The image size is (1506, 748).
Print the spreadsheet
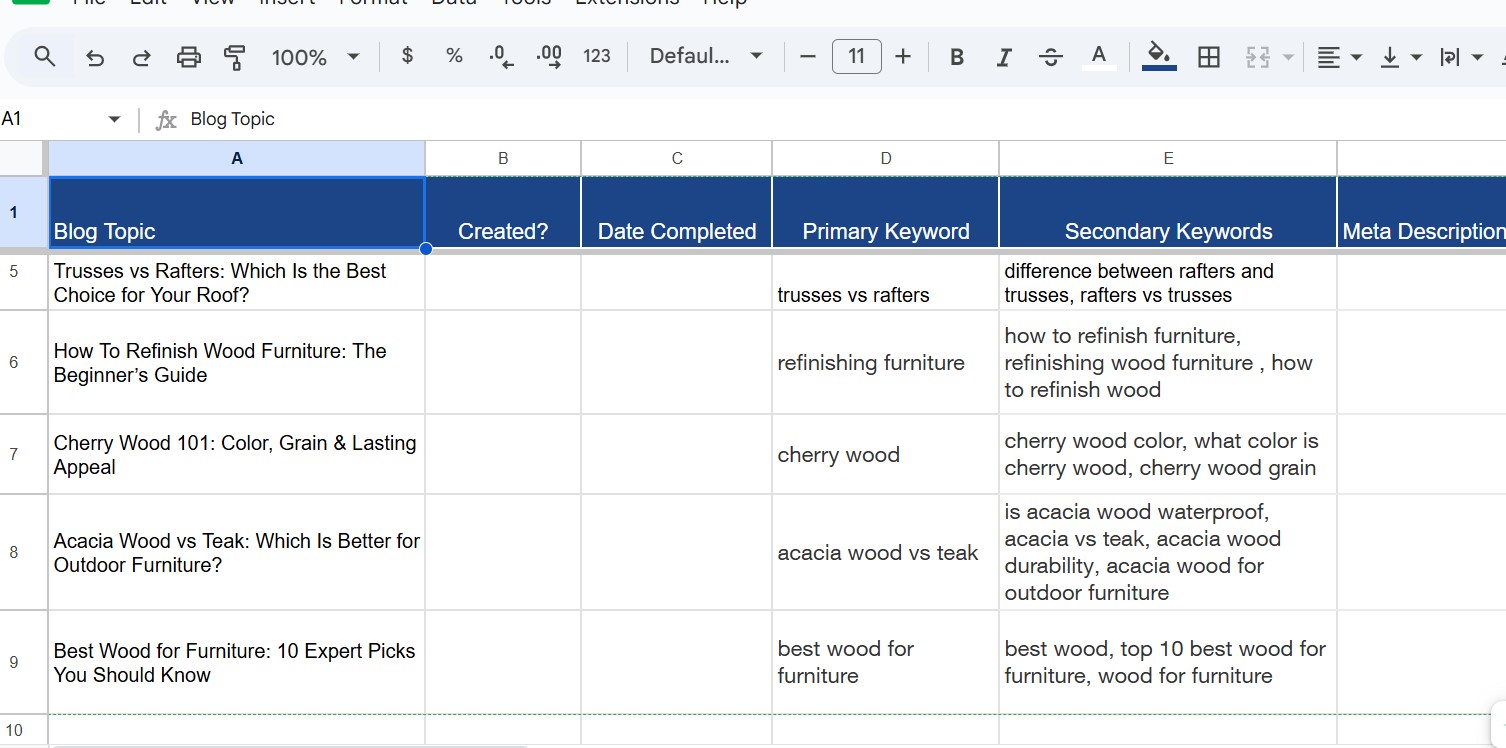(x=188, y=57)
